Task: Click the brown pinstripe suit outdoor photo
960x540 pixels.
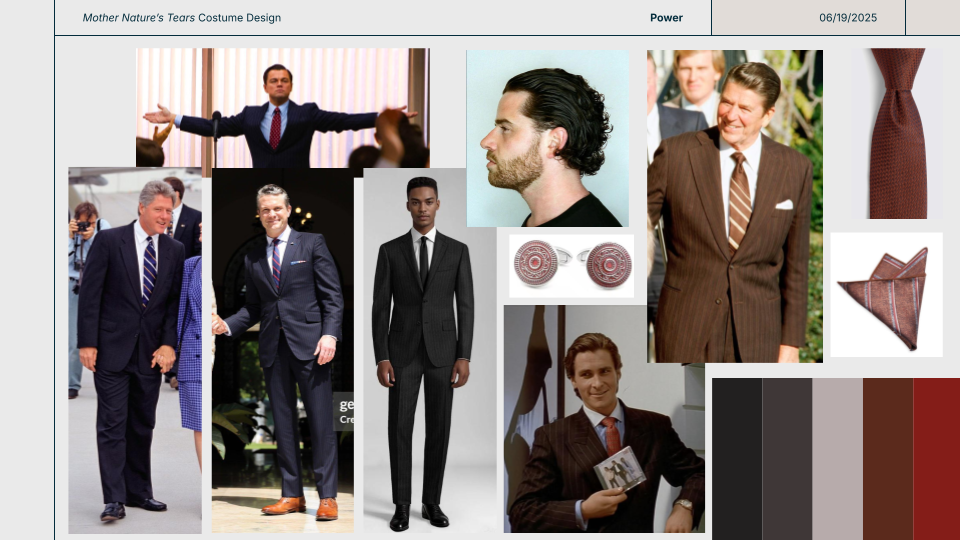Action: coord(734,206)
